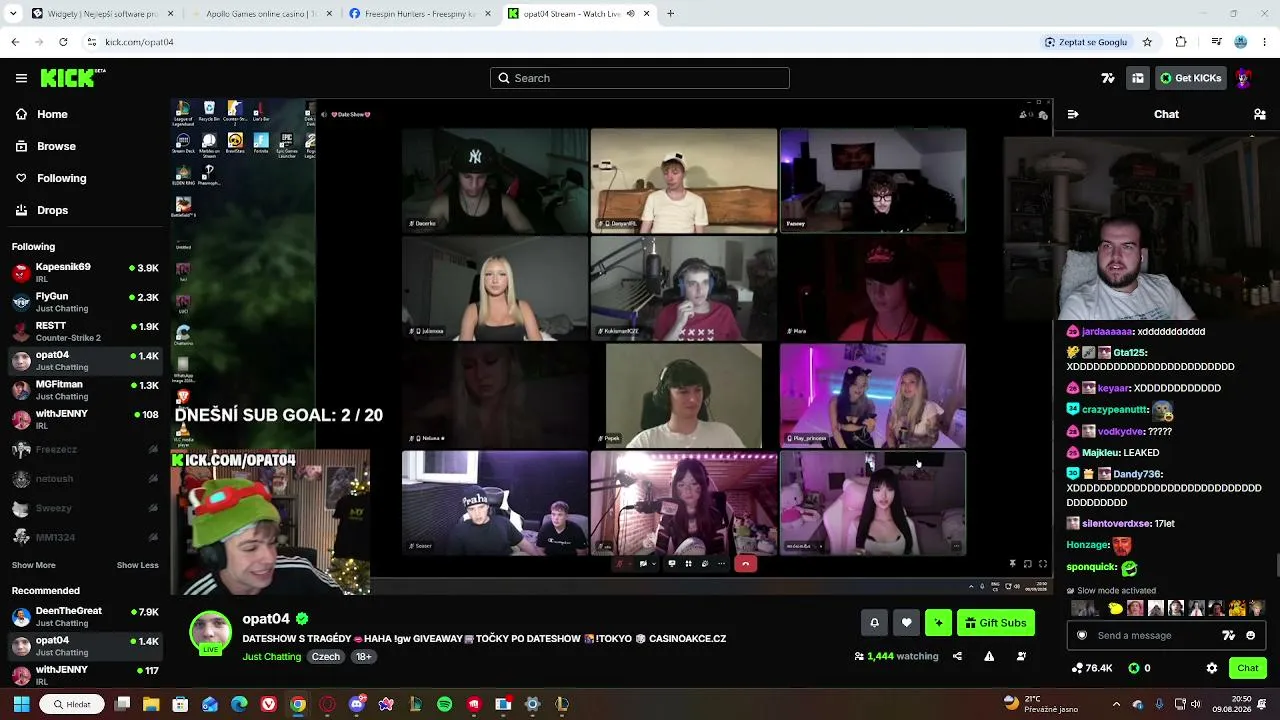Collapse Following list with Show Less

pos(137,565)
